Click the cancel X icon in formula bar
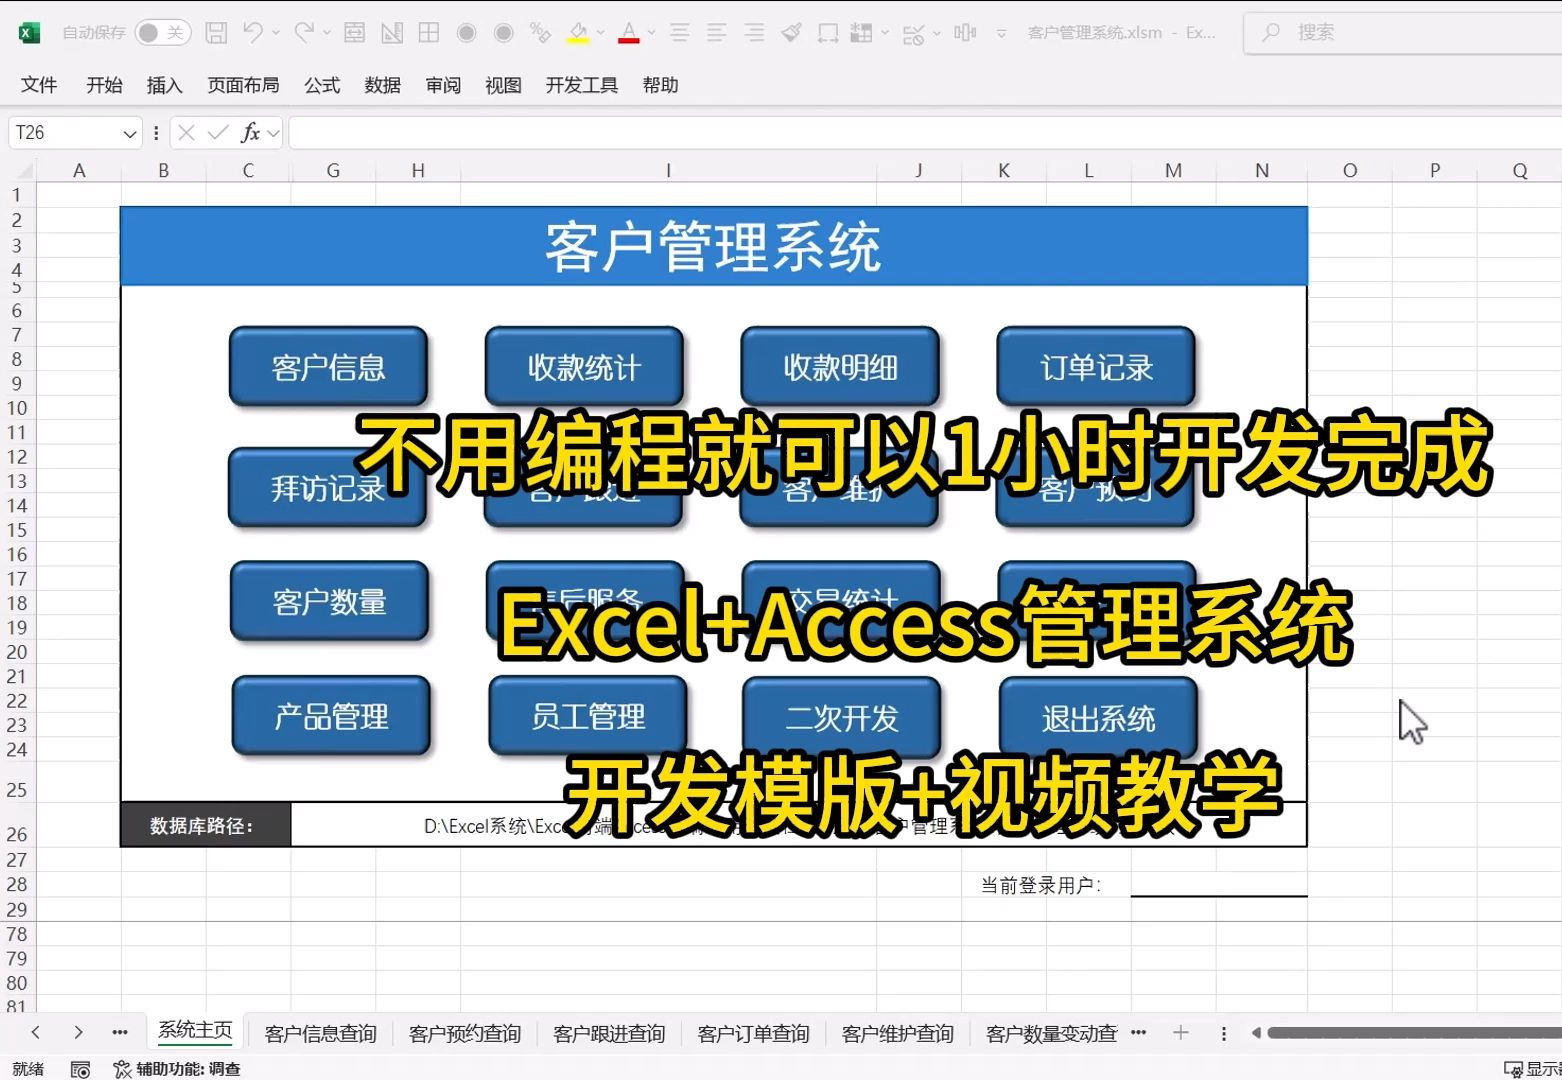 tap(186, 132)
